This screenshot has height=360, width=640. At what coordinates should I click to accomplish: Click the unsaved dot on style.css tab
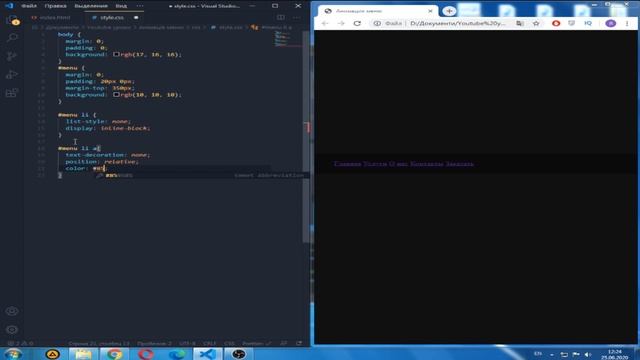[136, 18]
